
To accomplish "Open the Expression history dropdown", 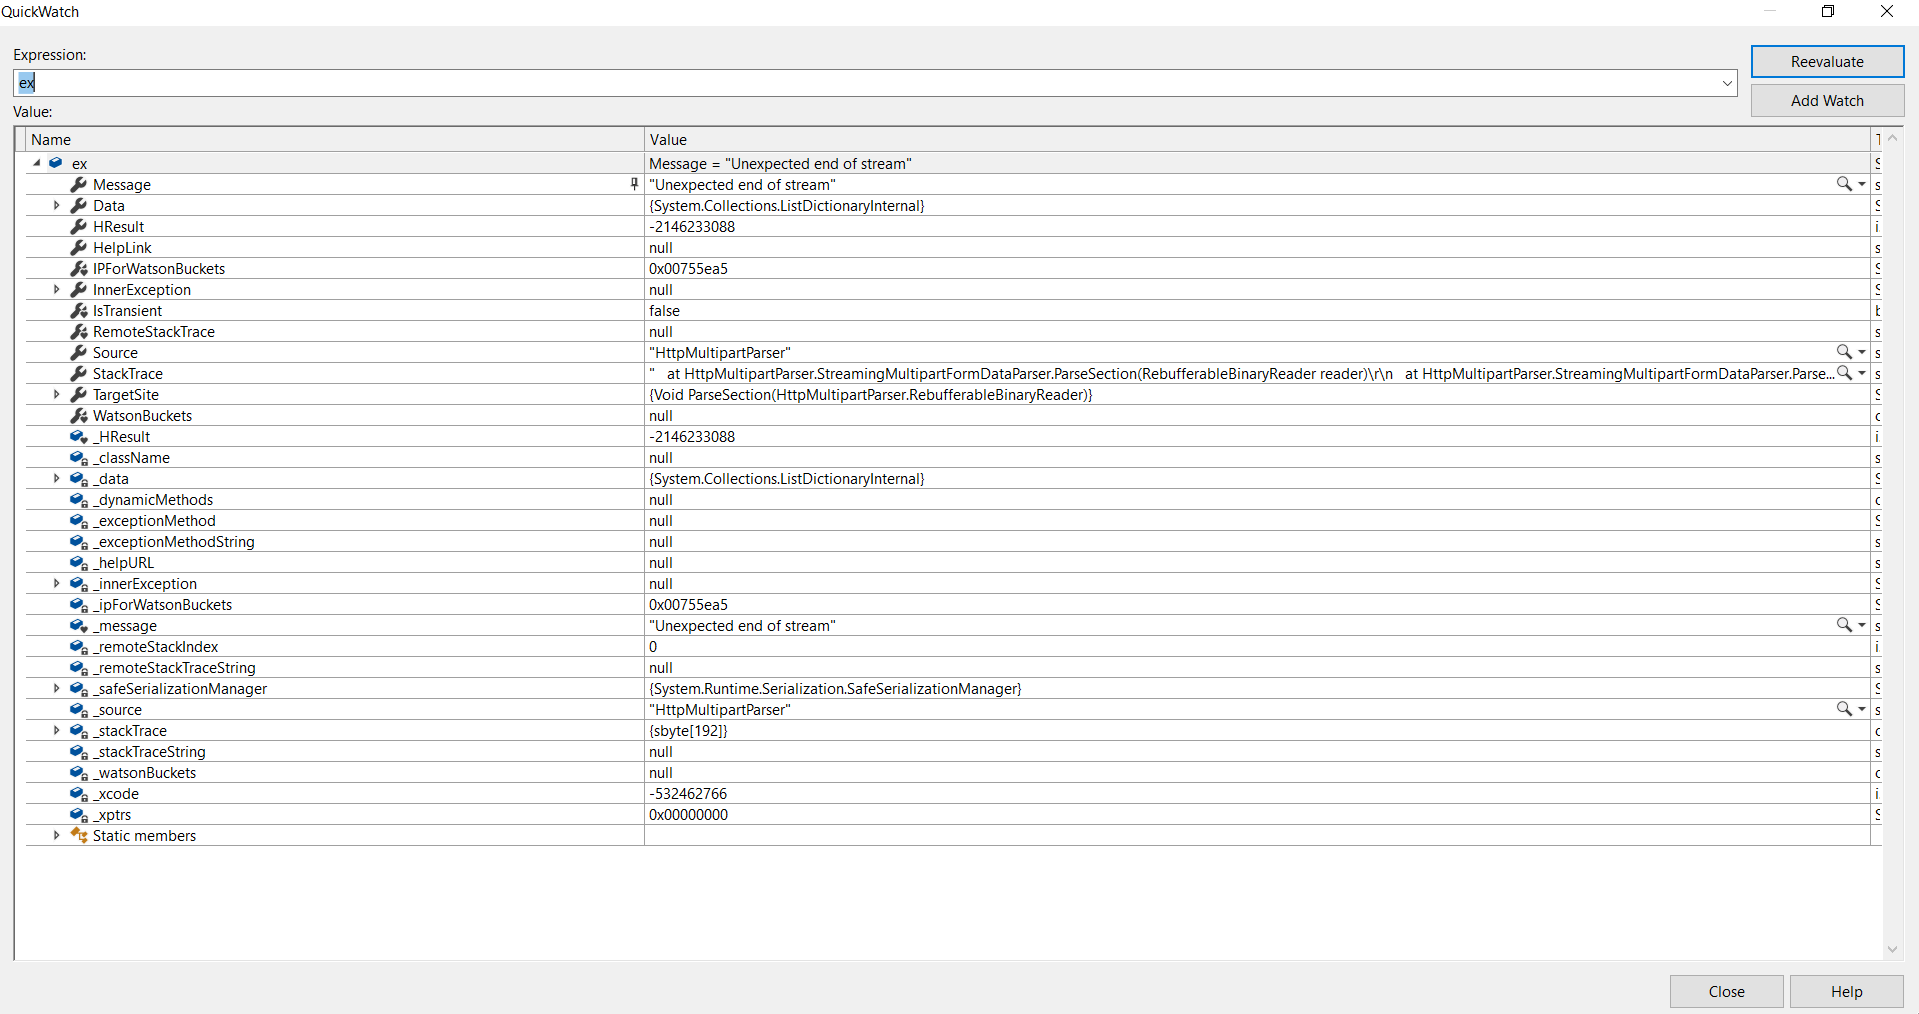I will 1727,83.
